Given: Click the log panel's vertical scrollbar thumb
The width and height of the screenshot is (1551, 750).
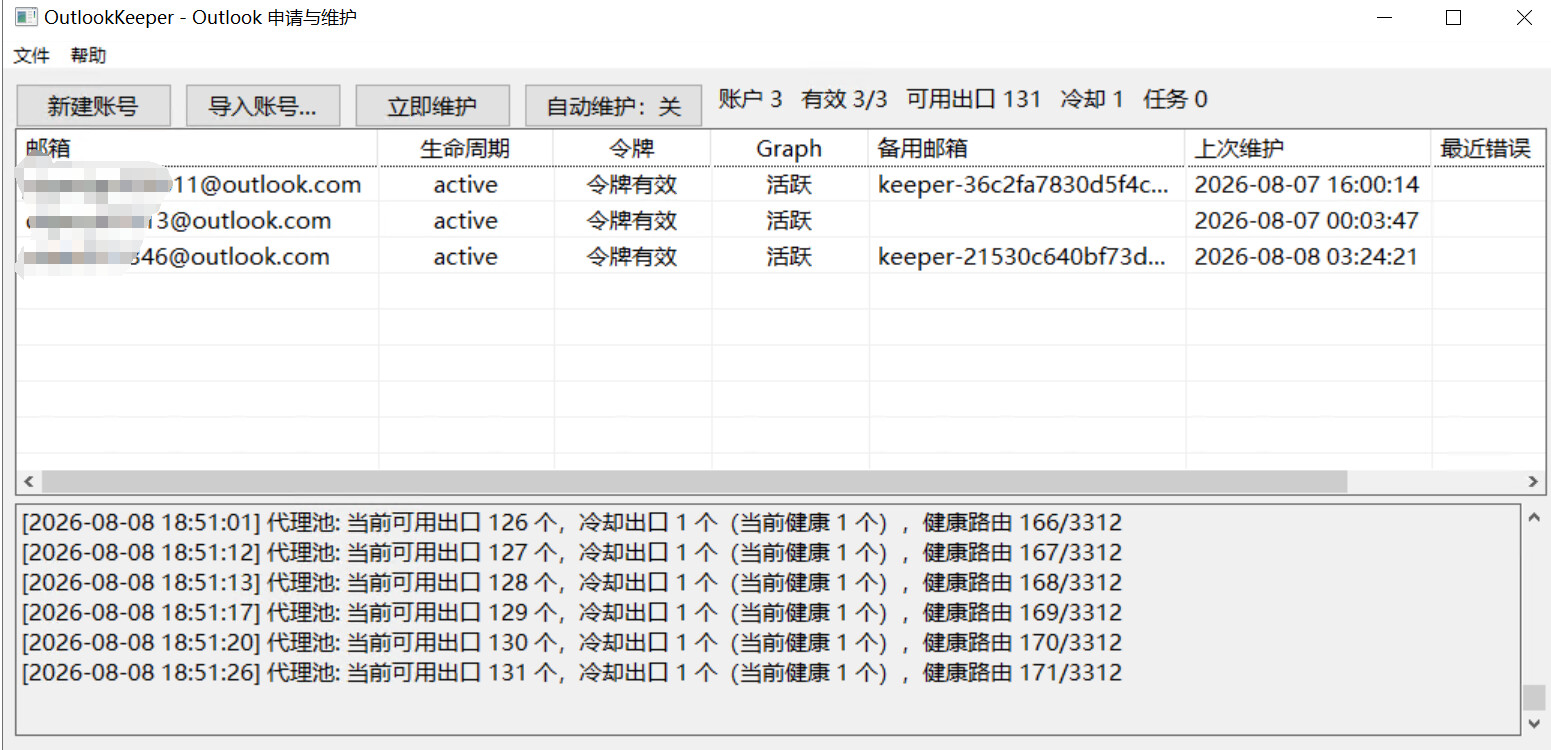Looking at the screenshot, I should pos(1534,697).
